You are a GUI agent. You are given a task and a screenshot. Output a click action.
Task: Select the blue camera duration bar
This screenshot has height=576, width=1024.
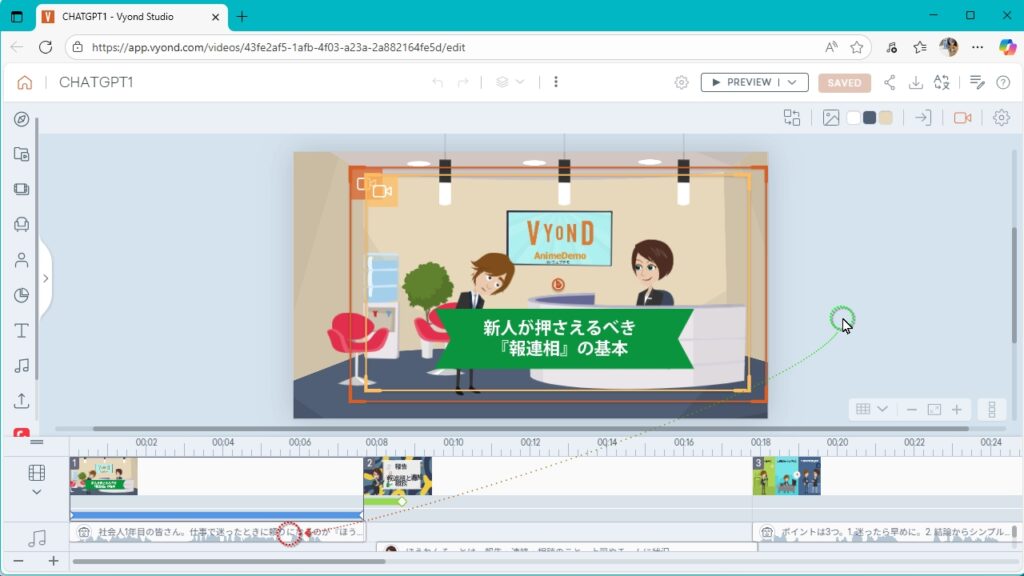217,515
